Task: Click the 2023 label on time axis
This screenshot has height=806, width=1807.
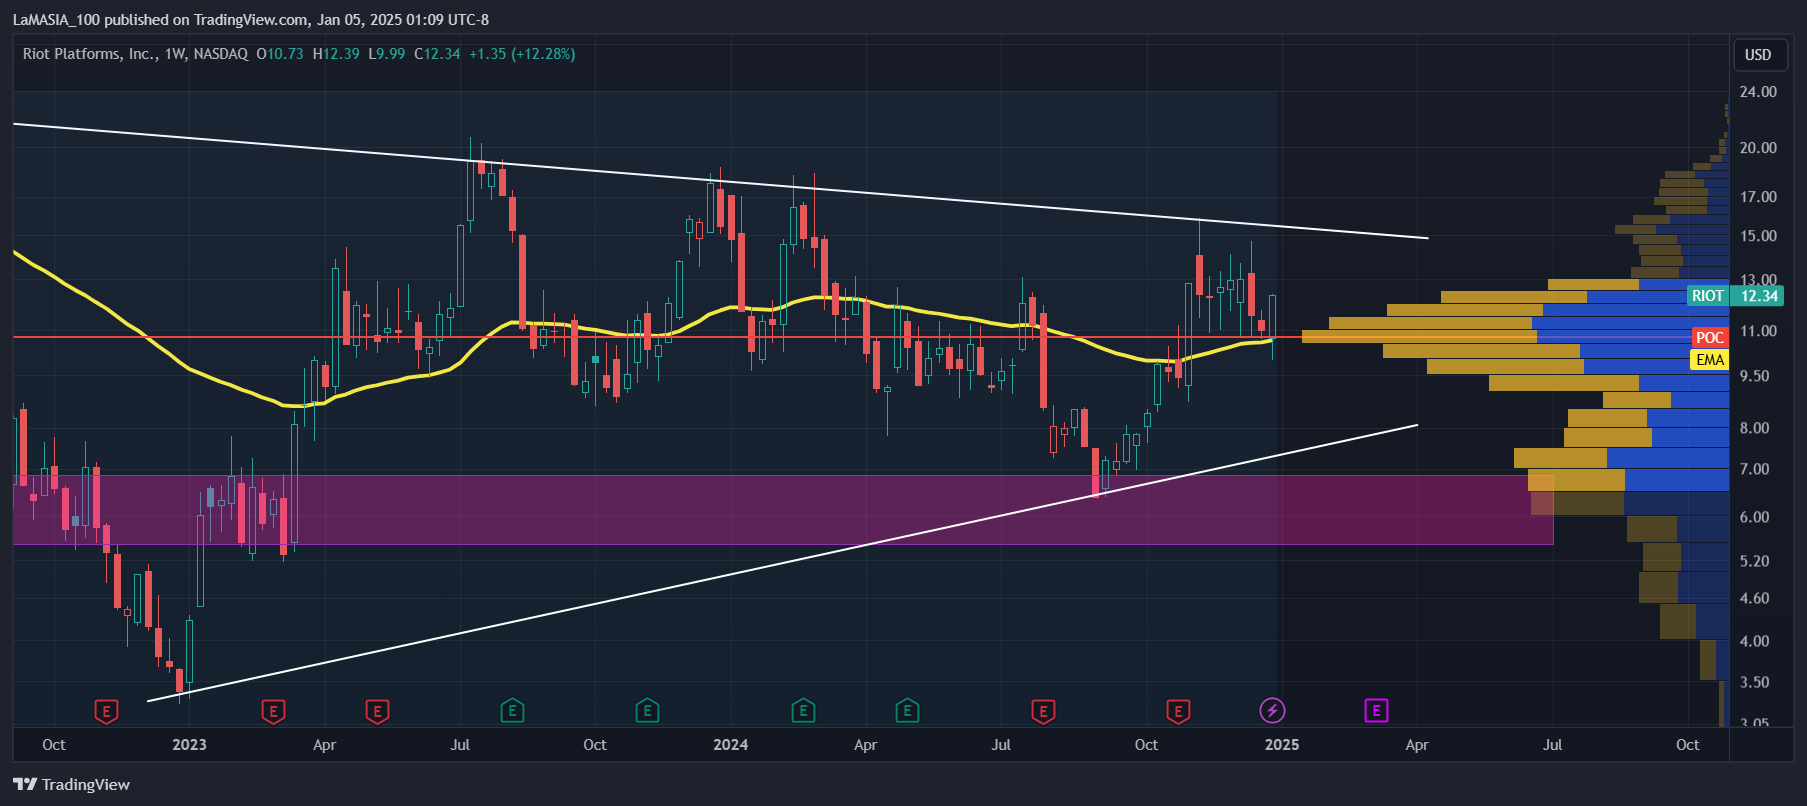Action: click(189, 744)
